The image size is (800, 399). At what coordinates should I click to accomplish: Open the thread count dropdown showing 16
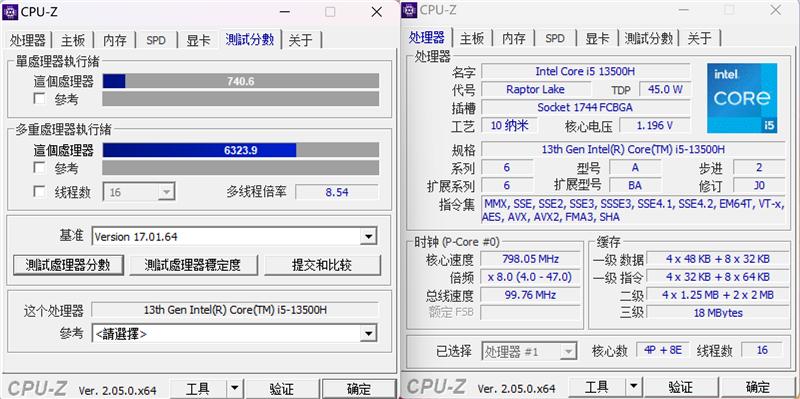point(139,192)
